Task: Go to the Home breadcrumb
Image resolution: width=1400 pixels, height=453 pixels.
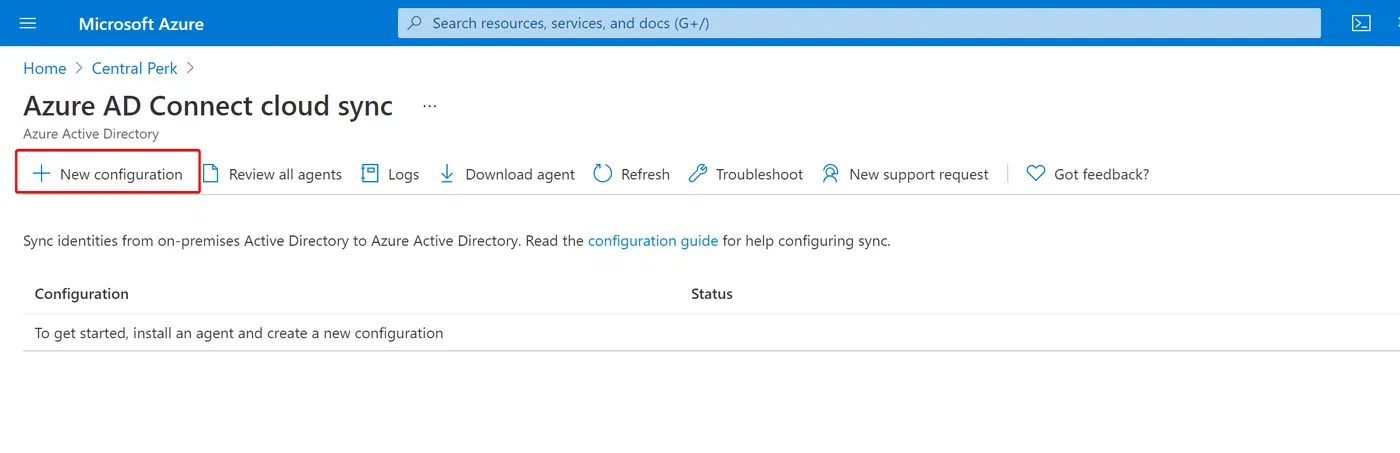Action: (x=44, y=68)
